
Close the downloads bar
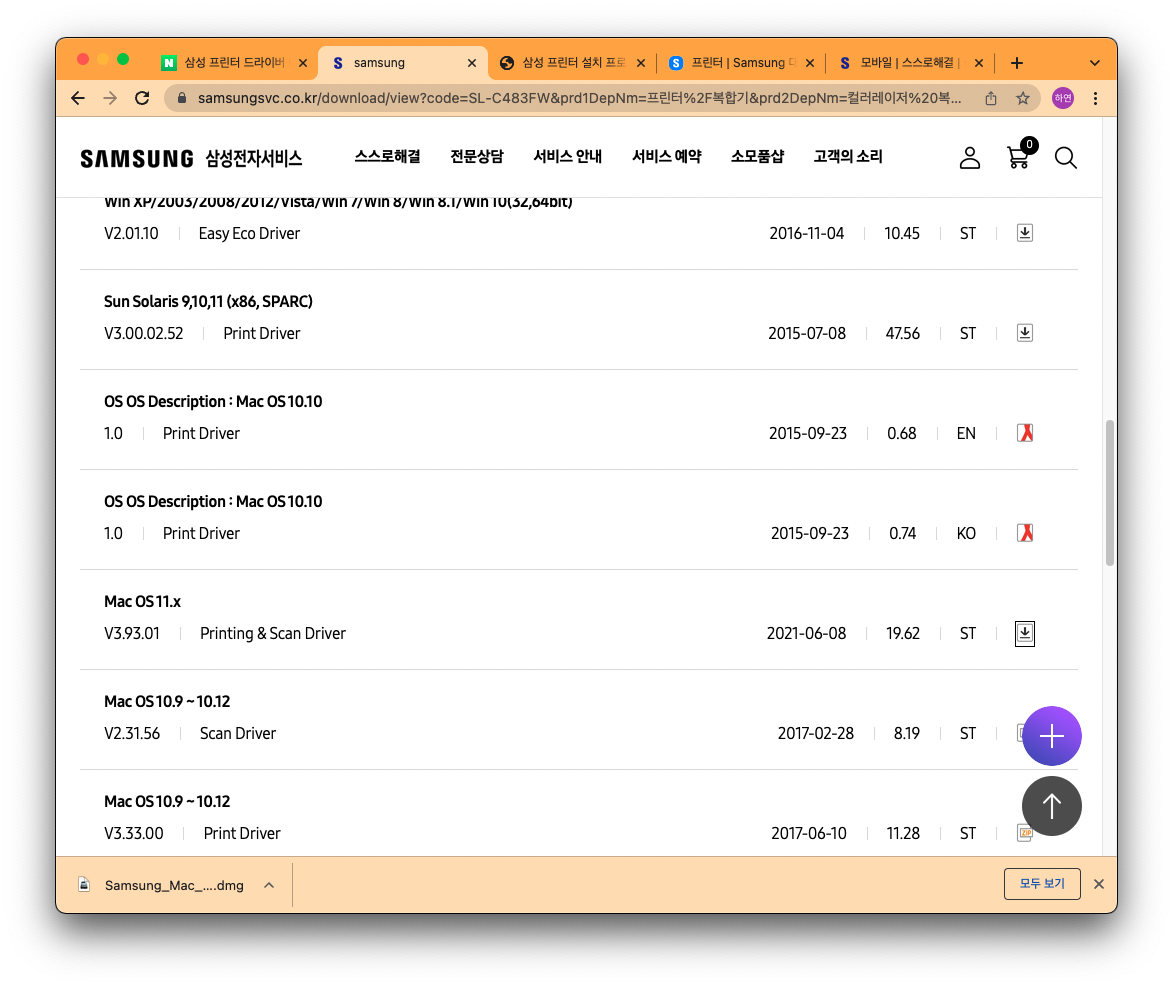coord(1098,884)
